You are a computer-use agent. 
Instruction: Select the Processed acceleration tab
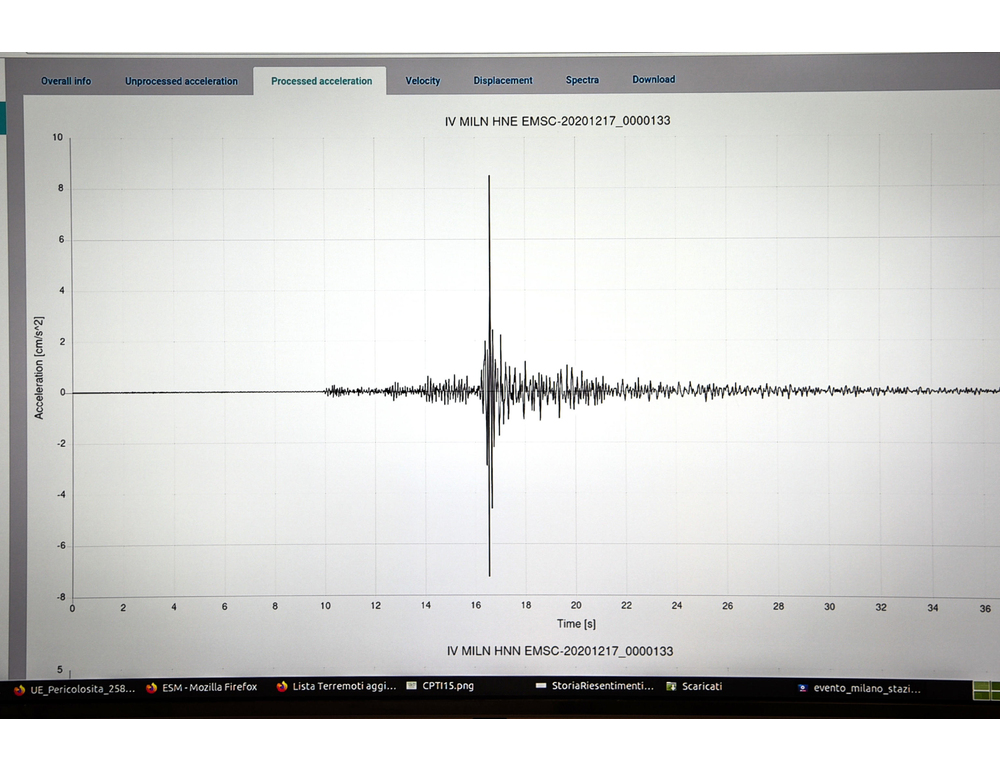[321, 81]
